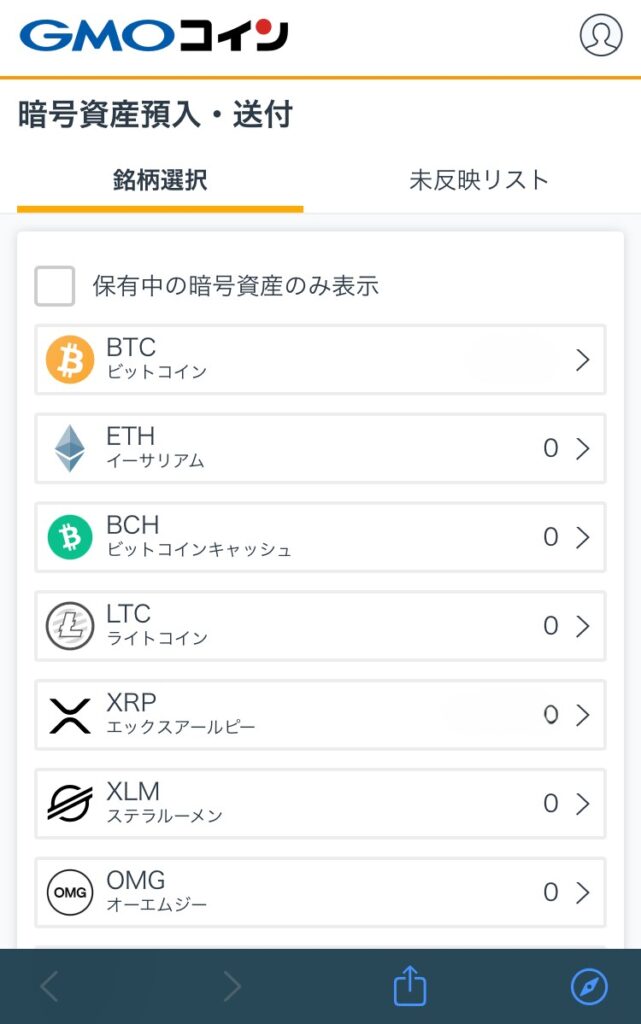Tap the browser forward arrow button
The height and width of the screenshot is (1024, 641).
(x=232, y=988)
